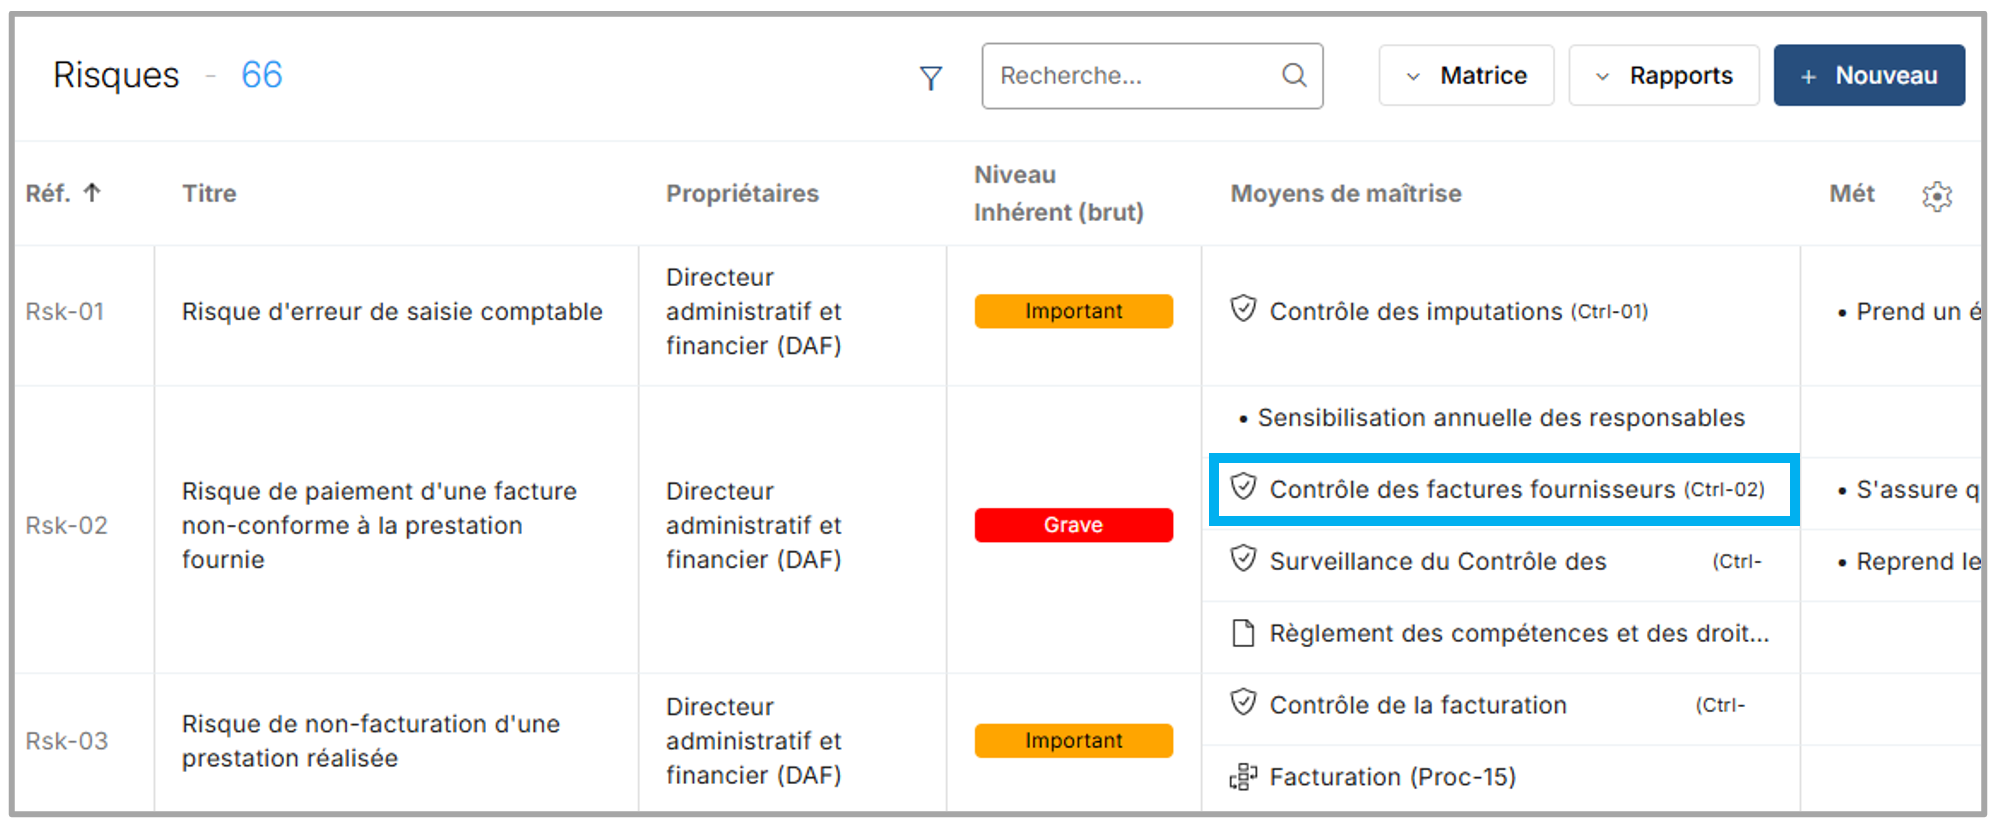Open Risque d'erreur de saisie comptable
Screen dimensions: 1997x826
click(x=392, y=312)
